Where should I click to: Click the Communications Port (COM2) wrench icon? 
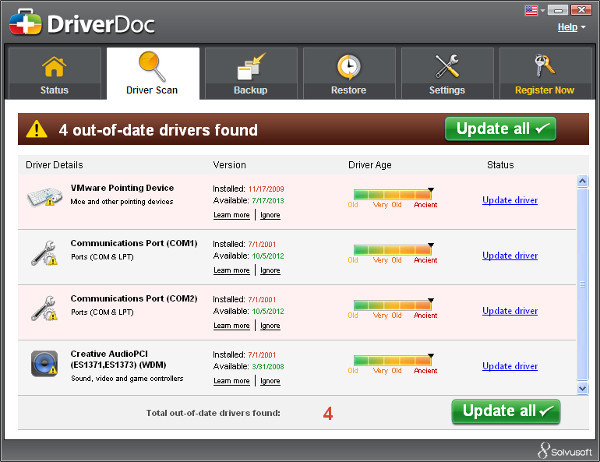44,309
